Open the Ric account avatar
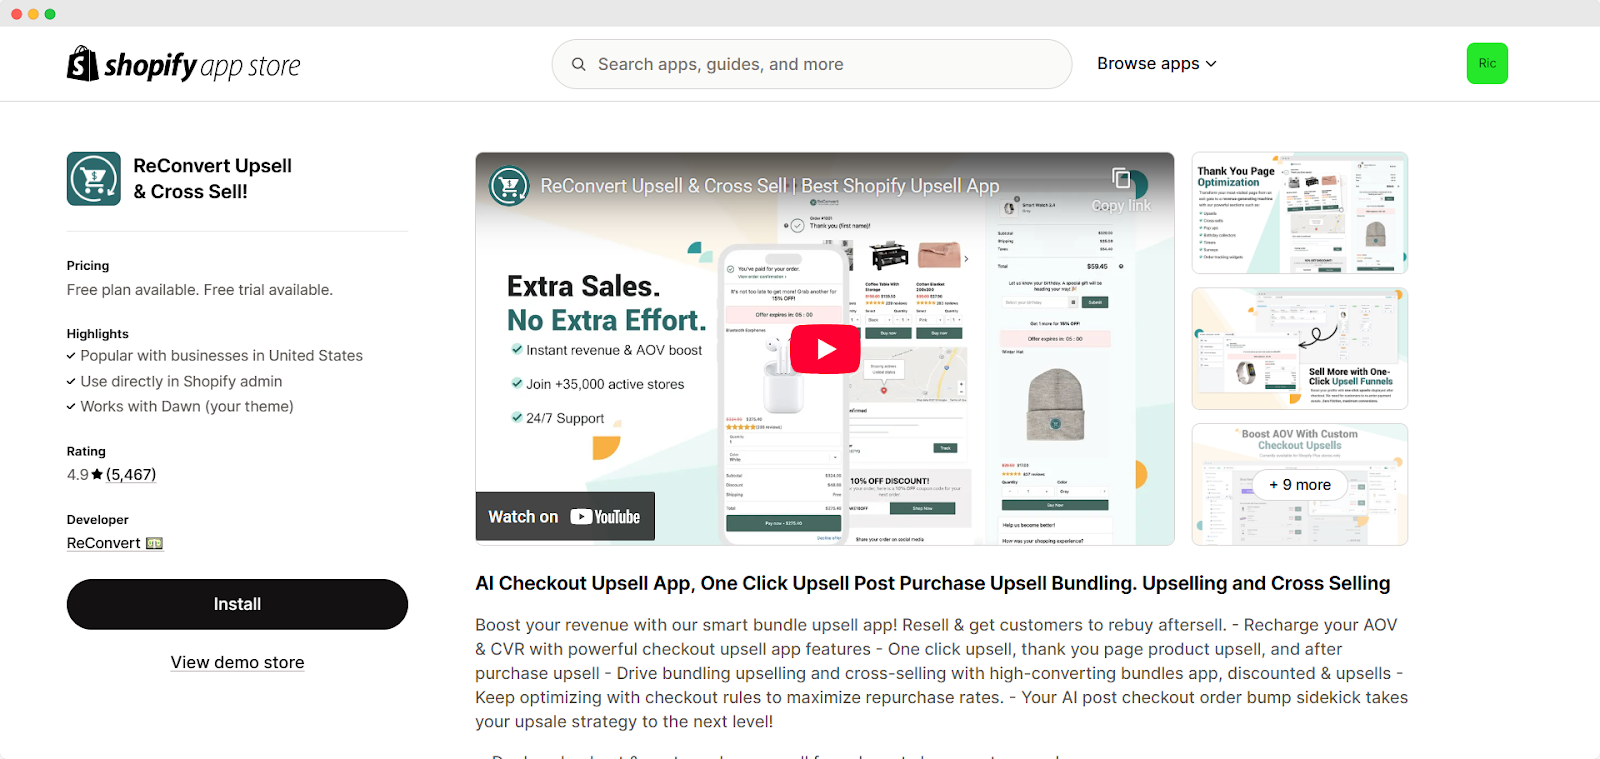 [1487, 63]
